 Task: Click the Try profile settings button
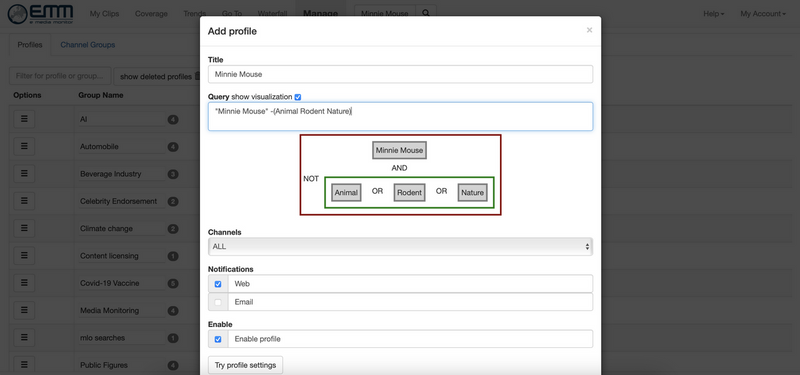pyautogui.click(x=245, y=365)
